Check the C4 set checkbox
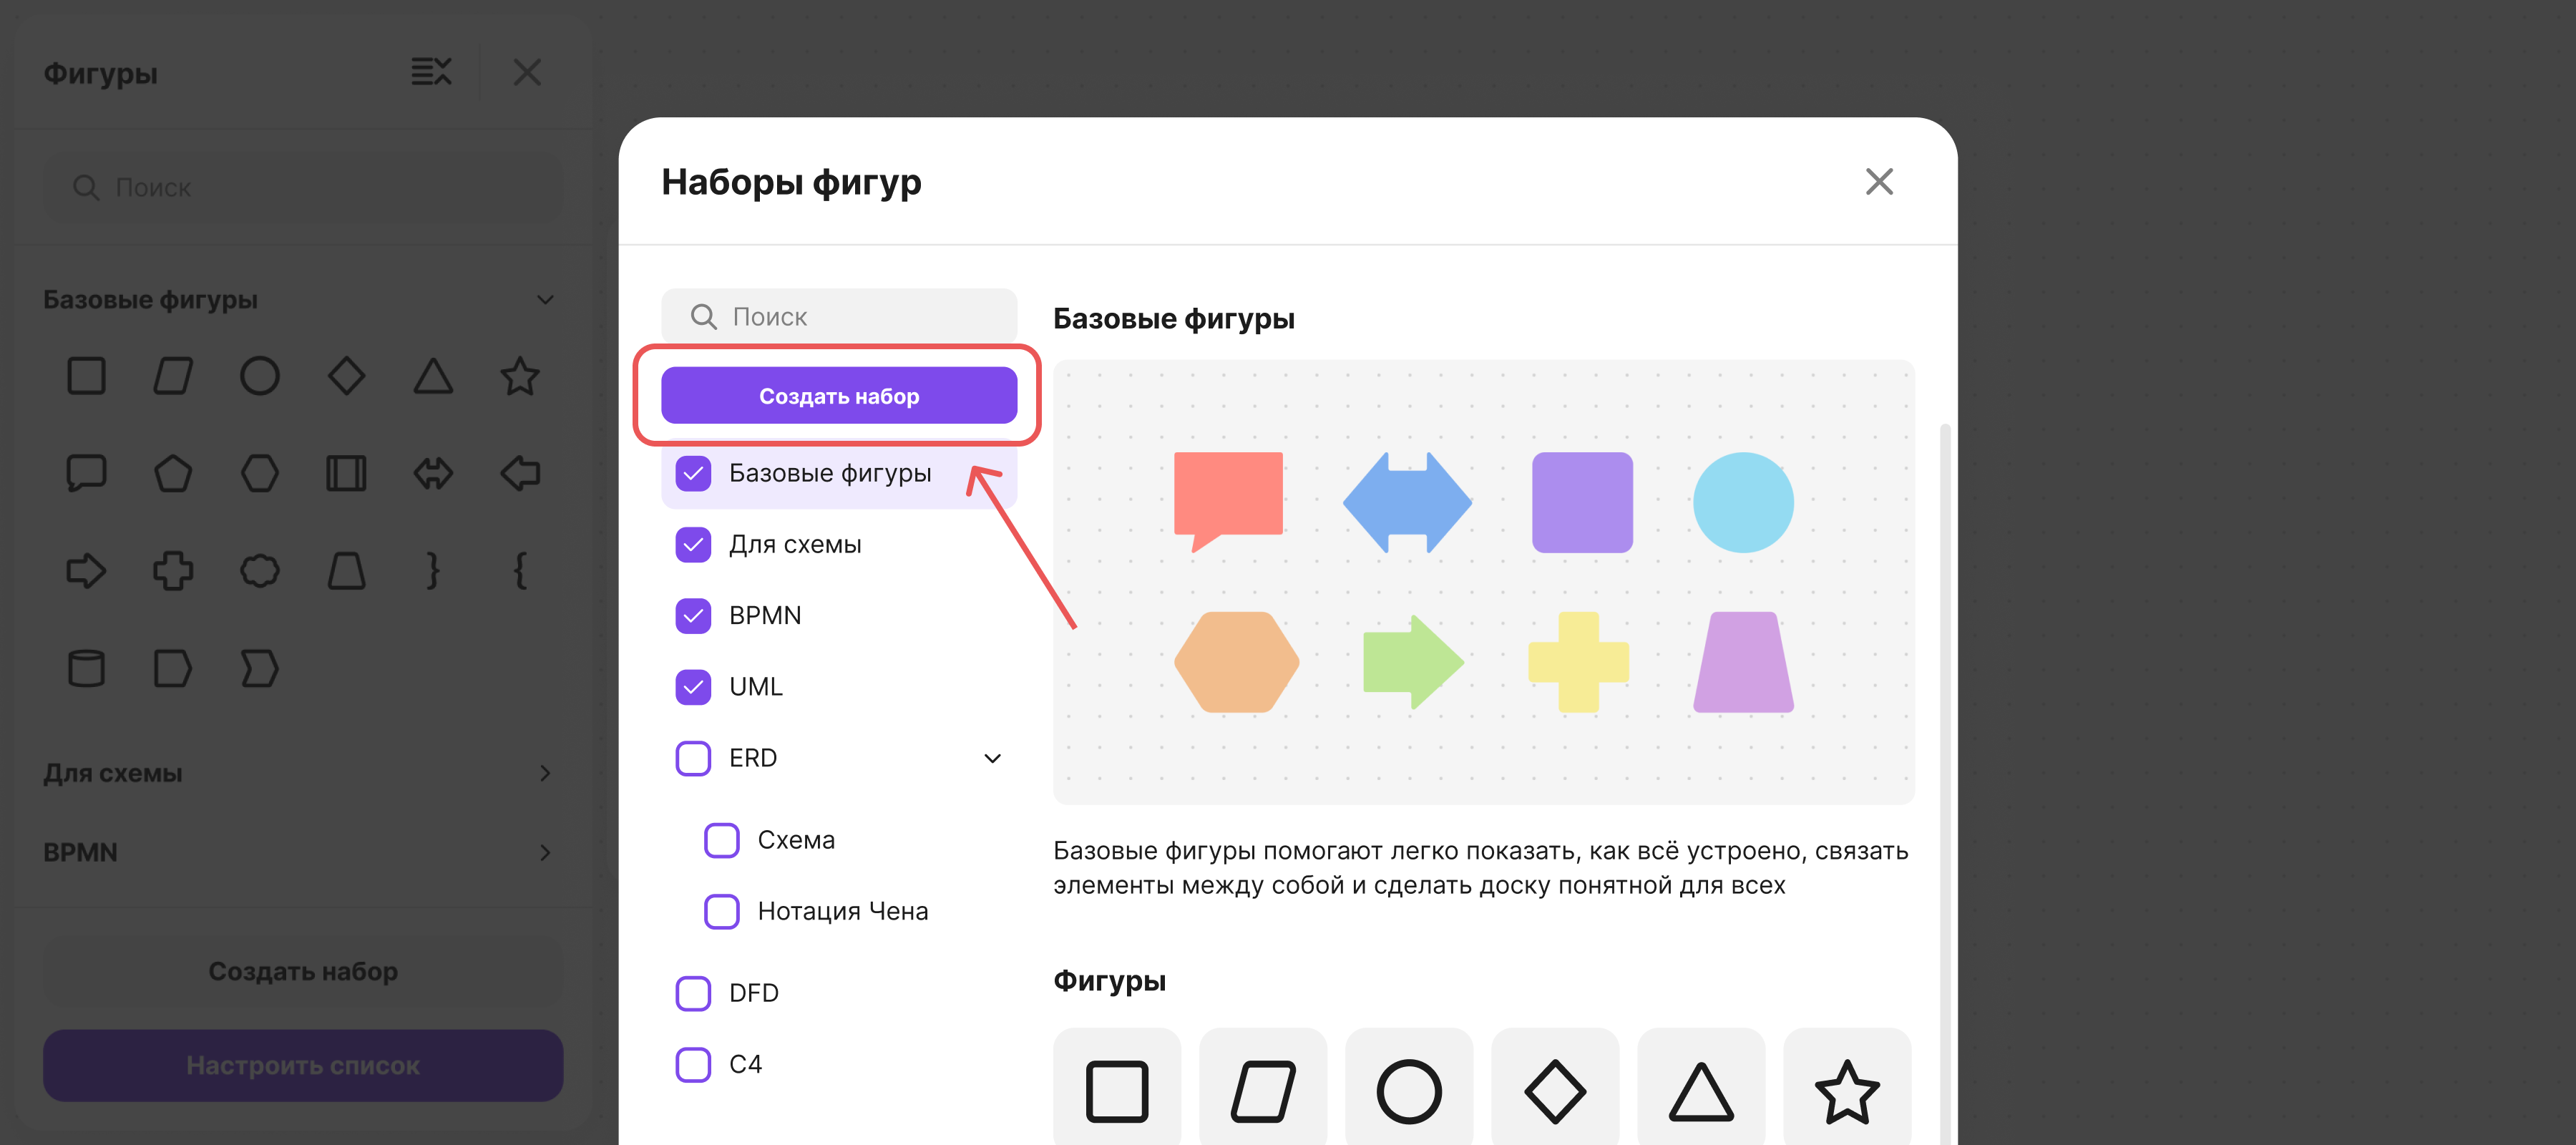 693,1064
